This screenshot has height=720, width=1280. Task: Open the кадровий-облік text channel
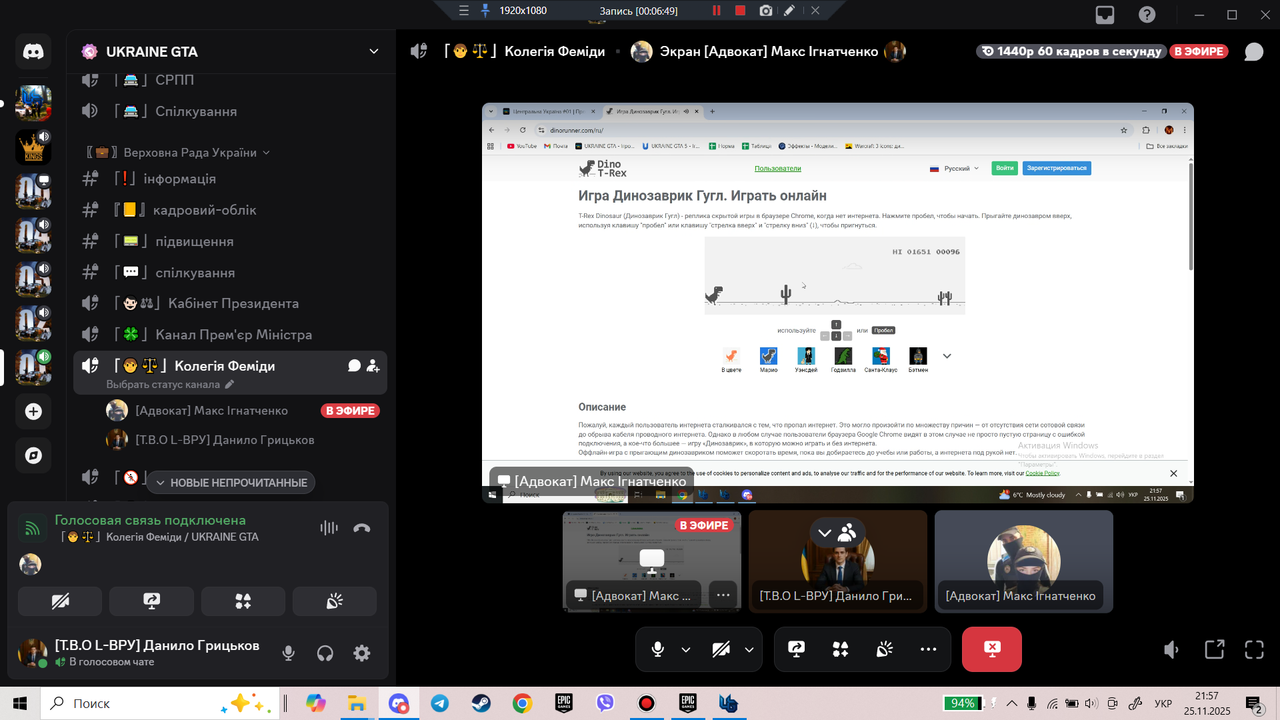(230, 210)
